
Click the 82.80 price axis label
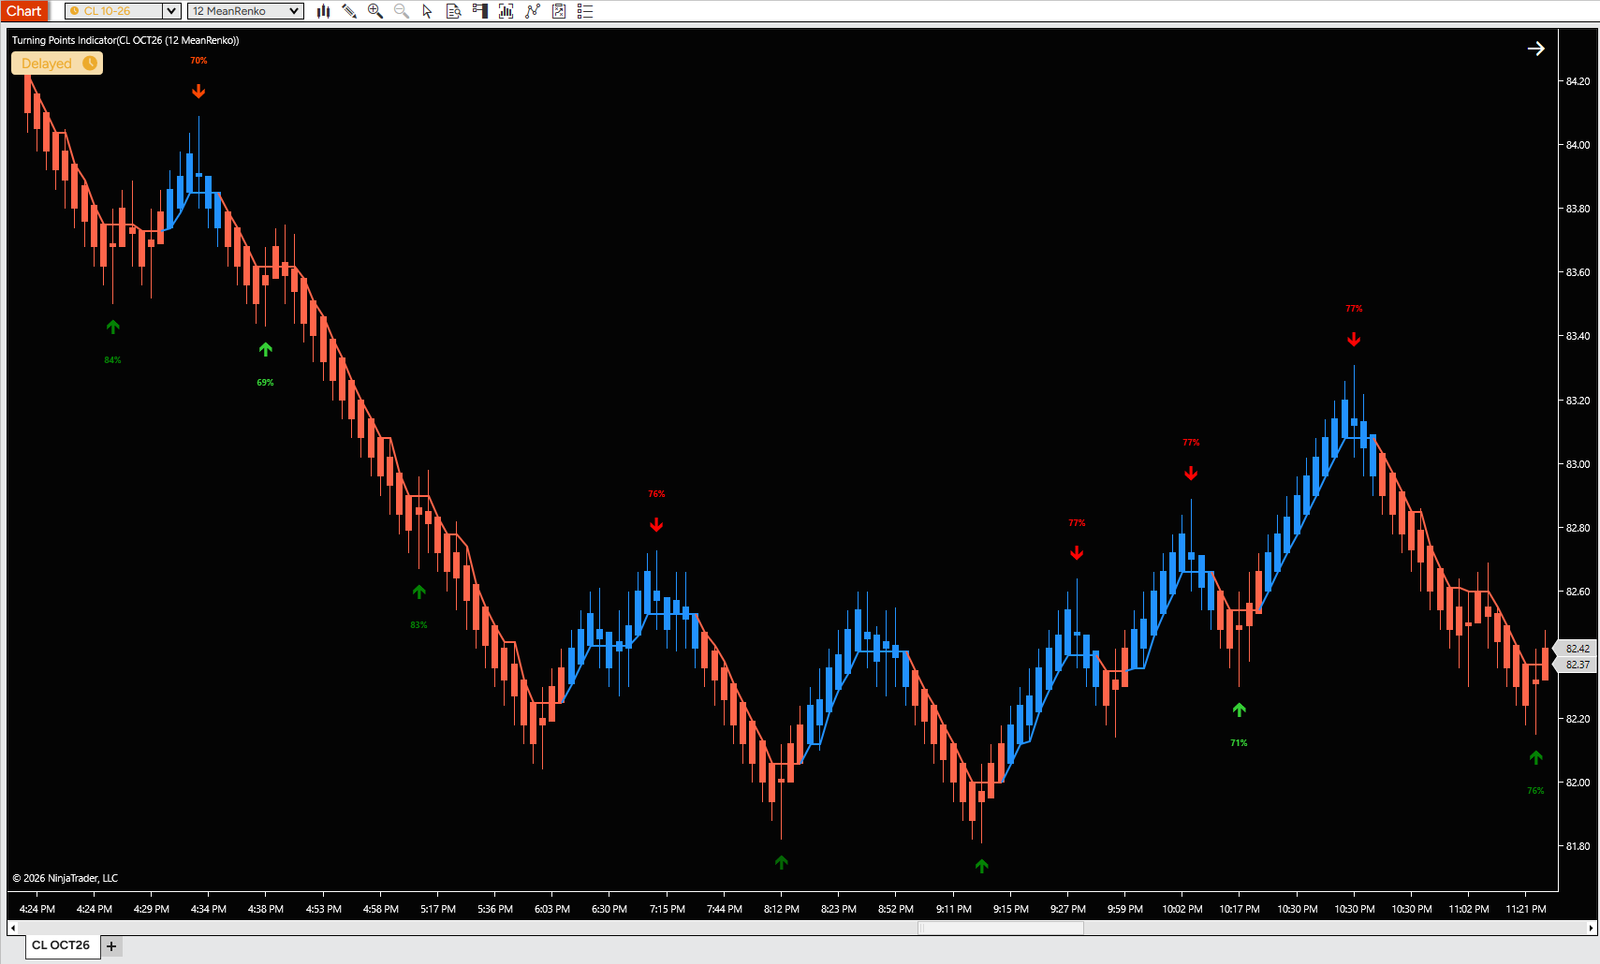pyautogui.click(x=1578, y=528)
